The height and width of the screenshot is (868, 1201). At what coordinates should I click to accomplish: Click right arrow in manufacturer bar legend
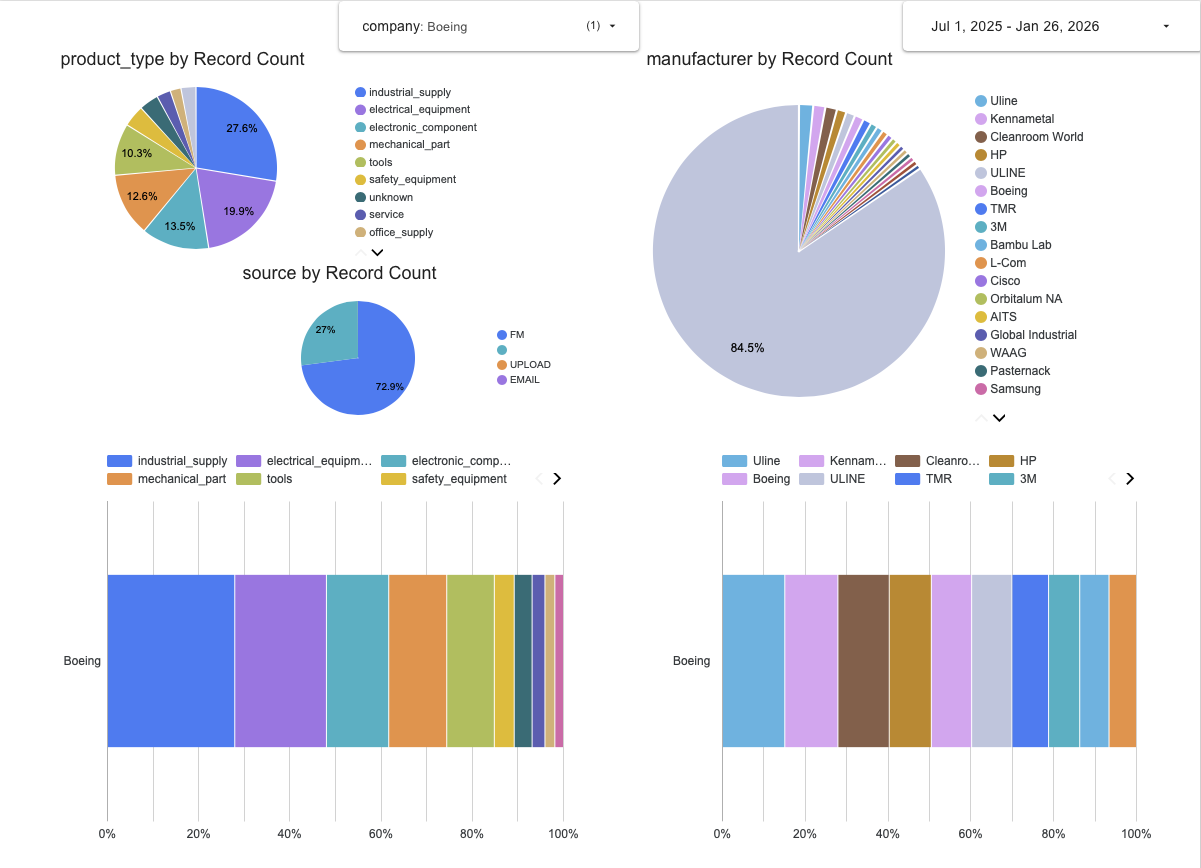[1130, 479]
